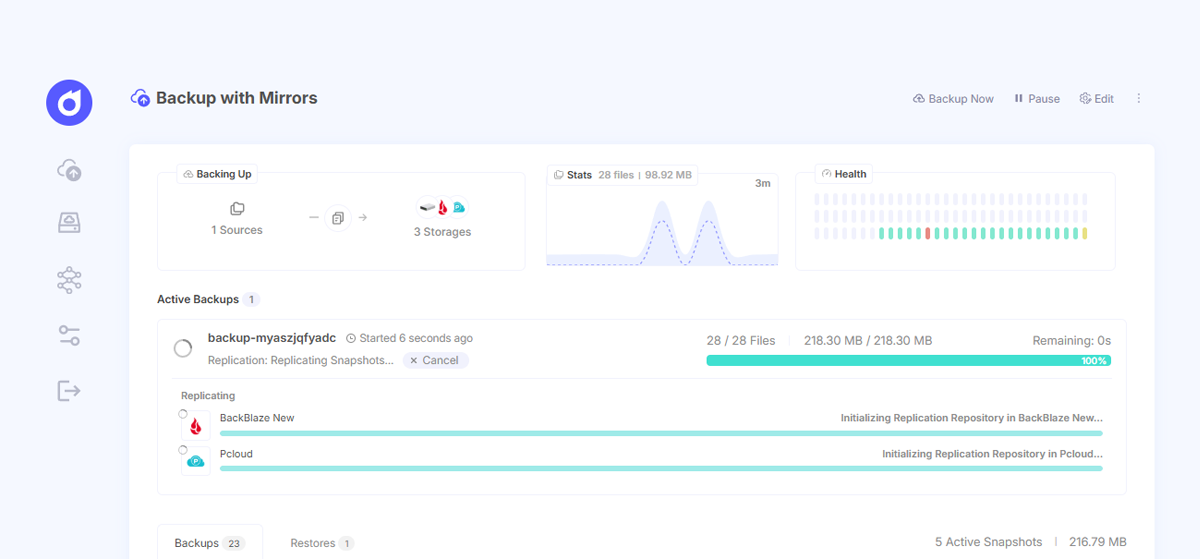
Task: Click the Remaining: 0s text
Action: coord(1072,341)
